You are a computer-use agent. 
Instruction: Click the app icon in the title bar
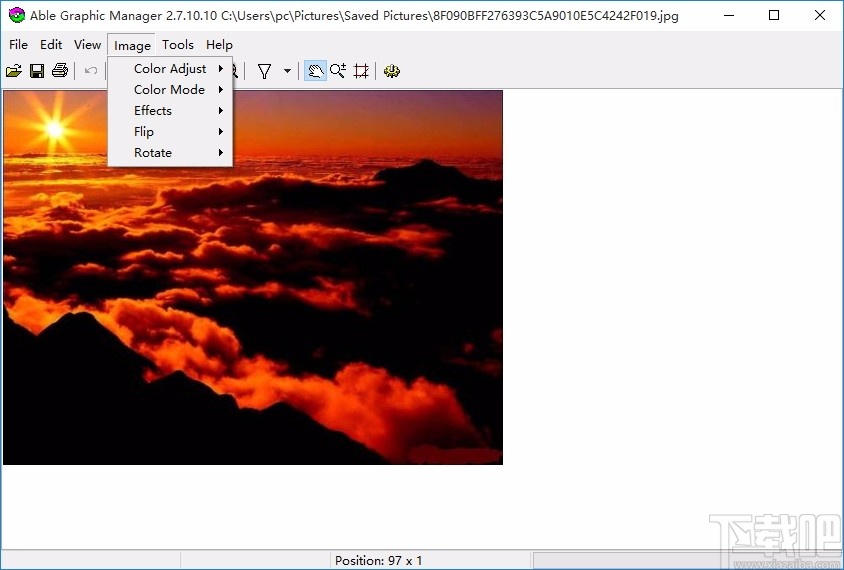click(17, 15)
